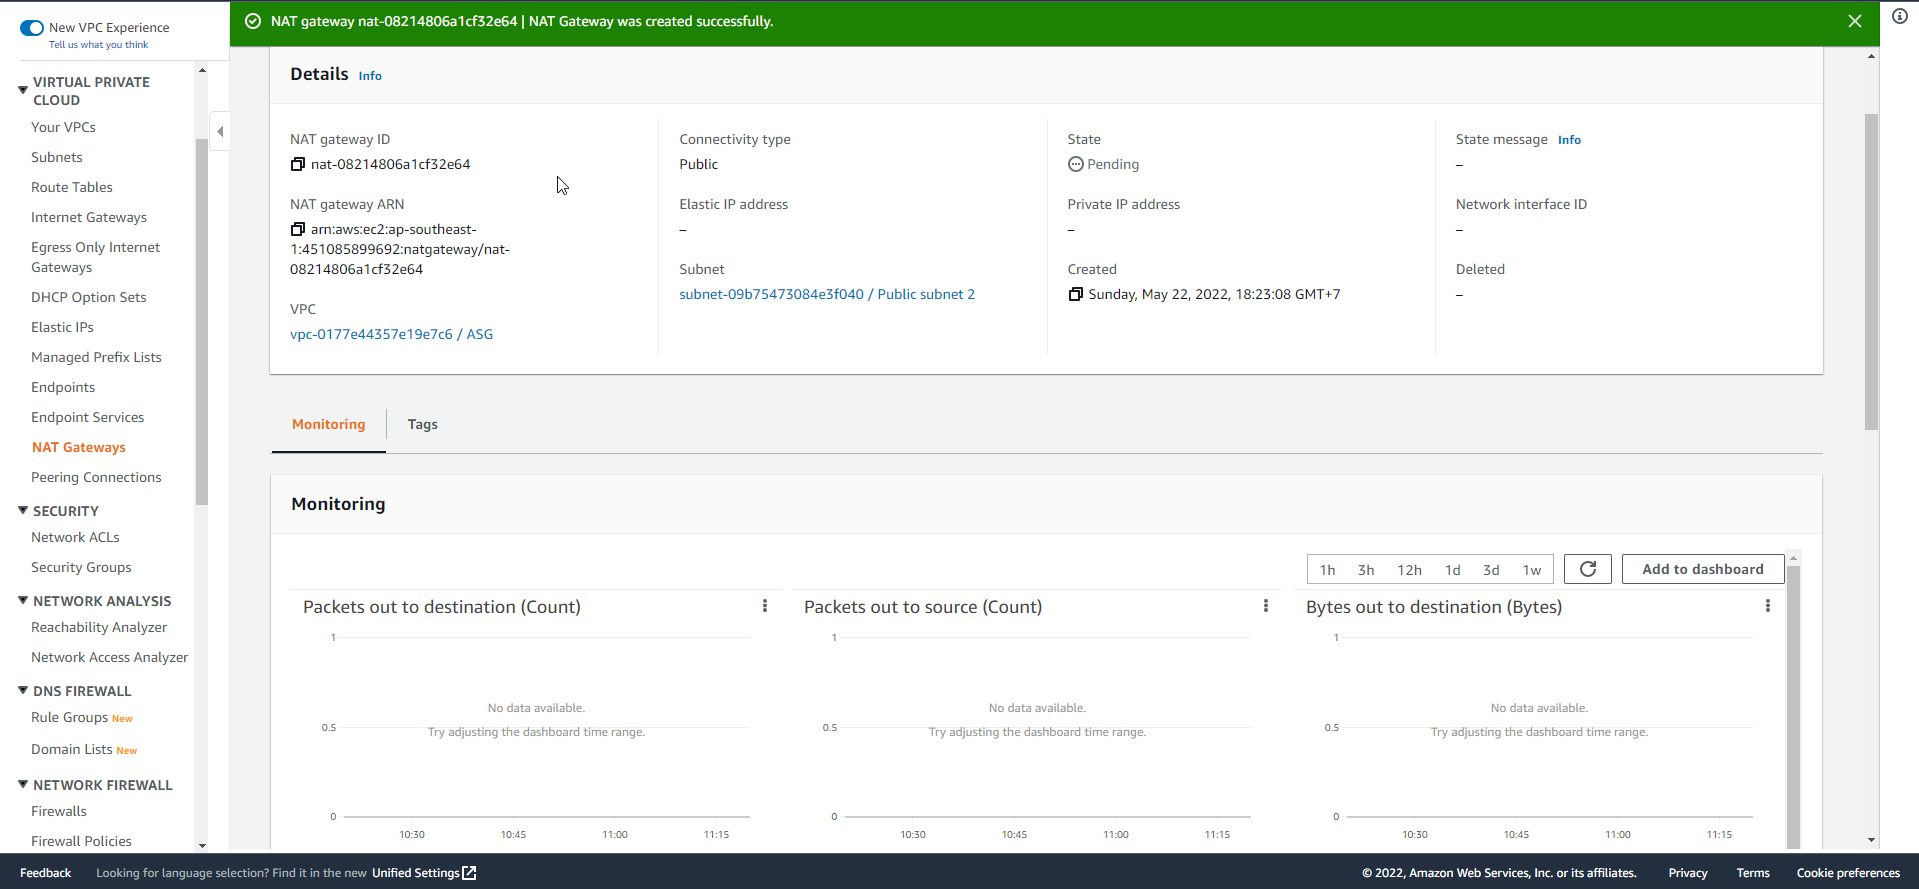The image size is (1919, 889).
Task: Open DHCP Option Sets
Action: (88, 297)
